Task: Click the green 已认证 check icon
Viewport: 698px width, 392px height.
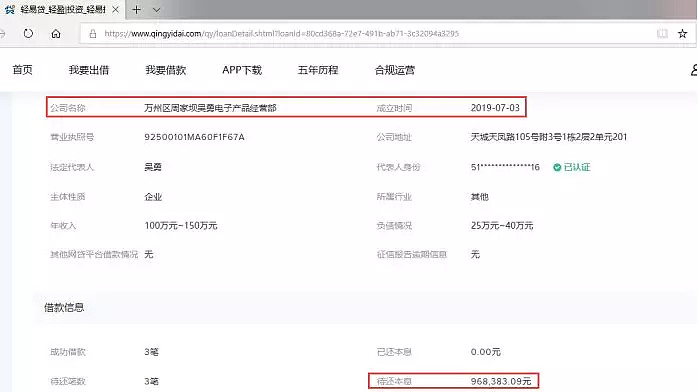Action: pos(557,167)
